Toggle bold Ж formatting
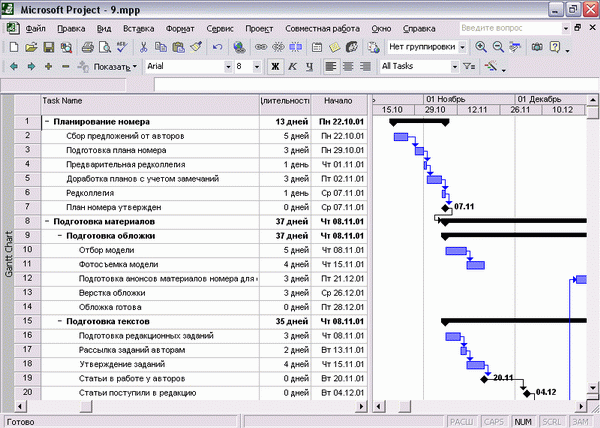600x428 pixels. click(x=275, y=67)
